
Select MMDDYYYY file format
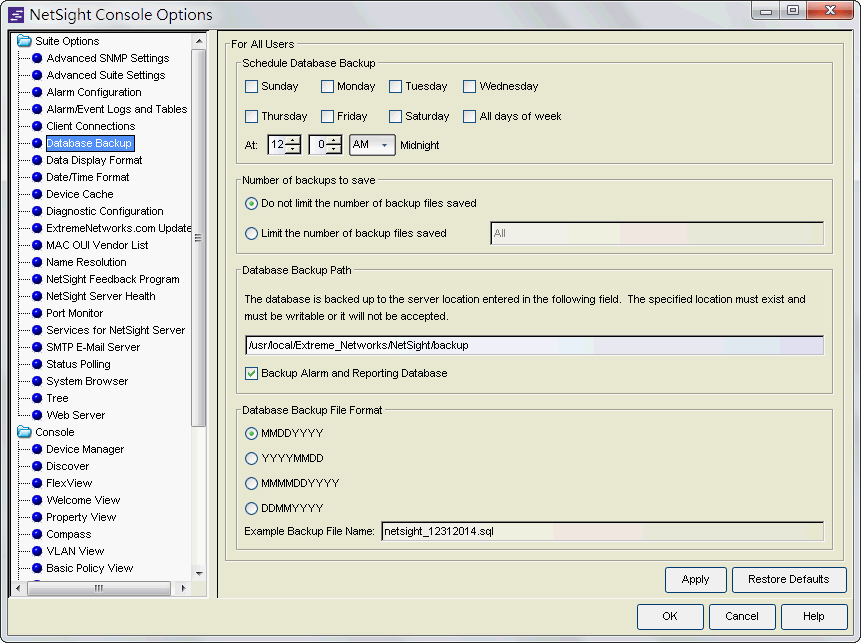pyautogui.click(x=251, y=434)
